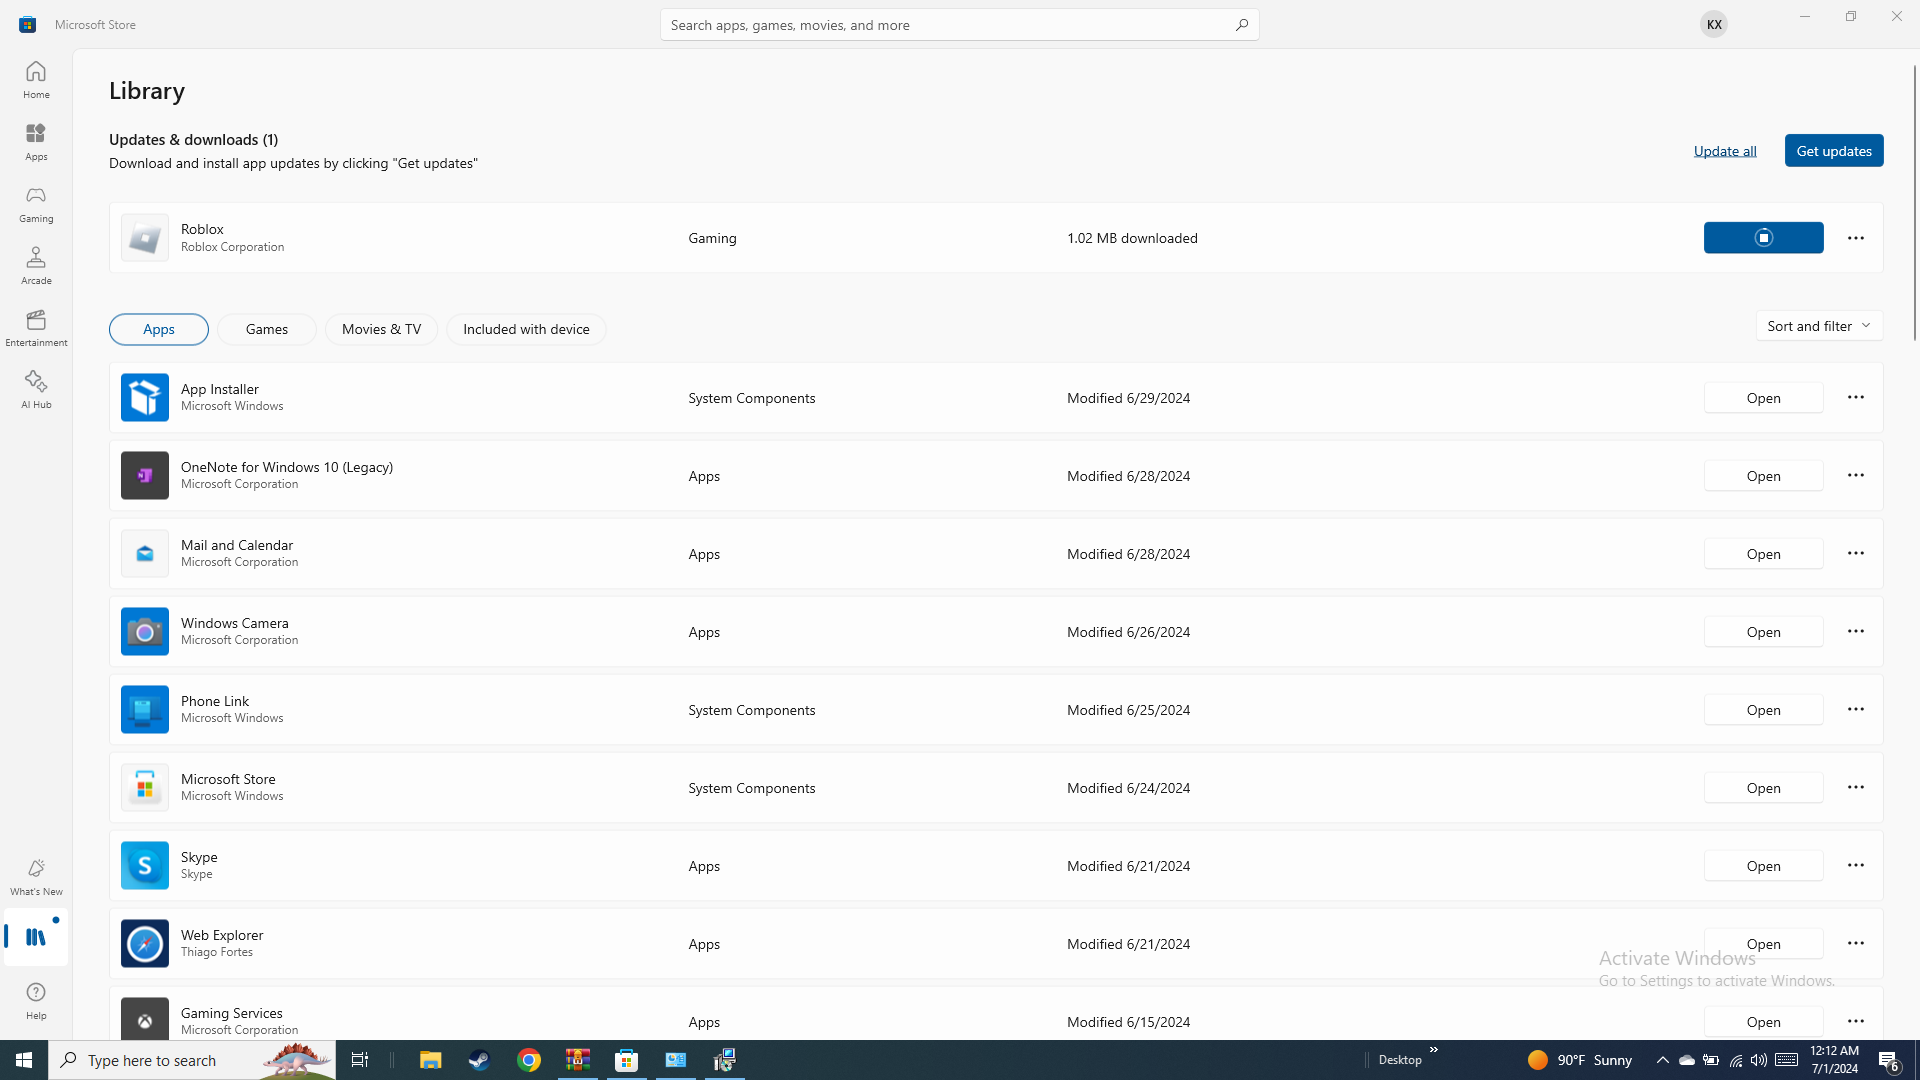
Task: Click the search magnifier icon
Action: coord(1241,24)
